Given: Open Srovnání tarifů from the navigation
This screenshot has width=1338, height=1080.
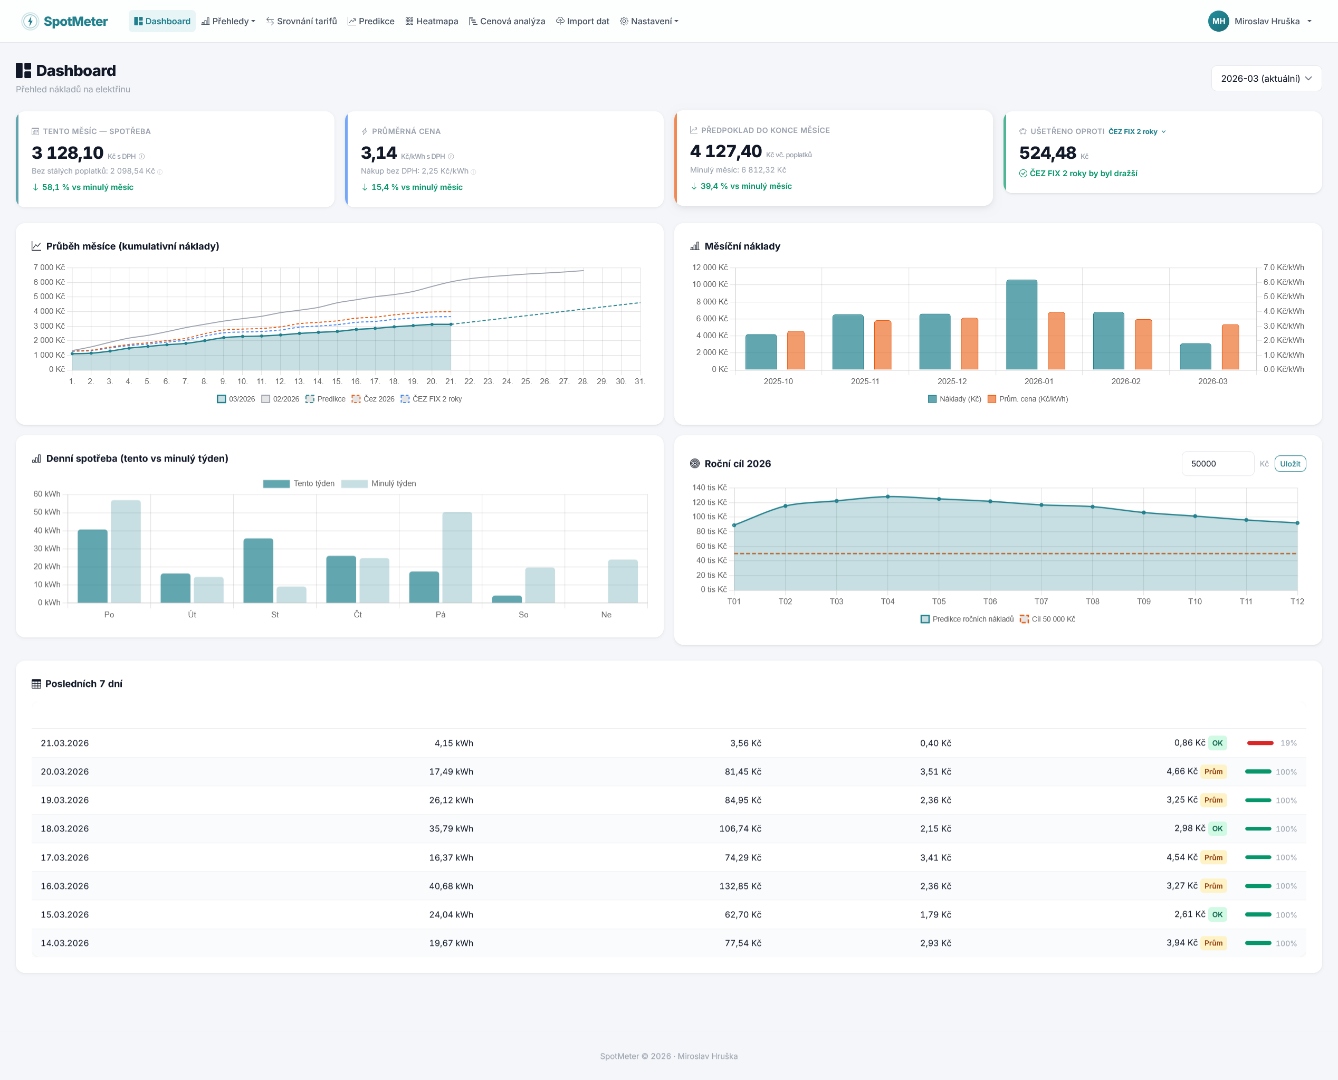Looking at the screenshot, I should click(300, 20).
